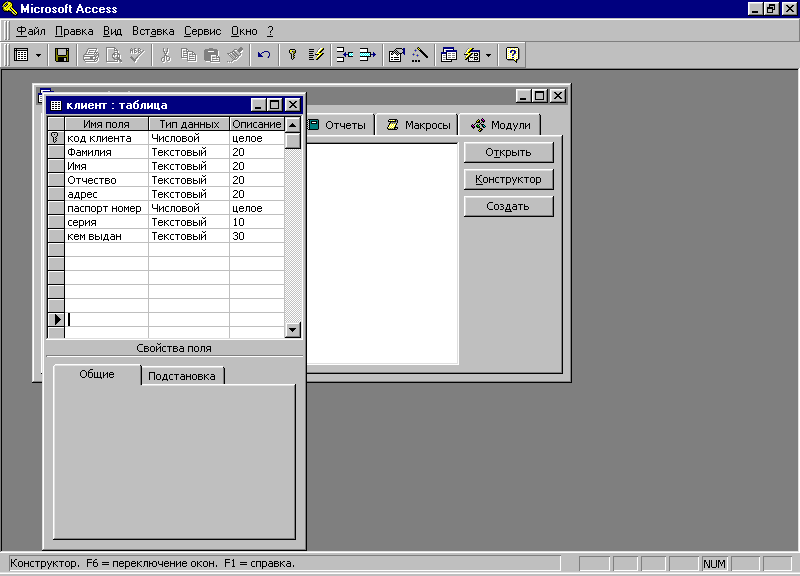Image resolution: width=800 pixels, height=576 pixels.
Task: Click the Undo arrow icon
Action: 264,55
